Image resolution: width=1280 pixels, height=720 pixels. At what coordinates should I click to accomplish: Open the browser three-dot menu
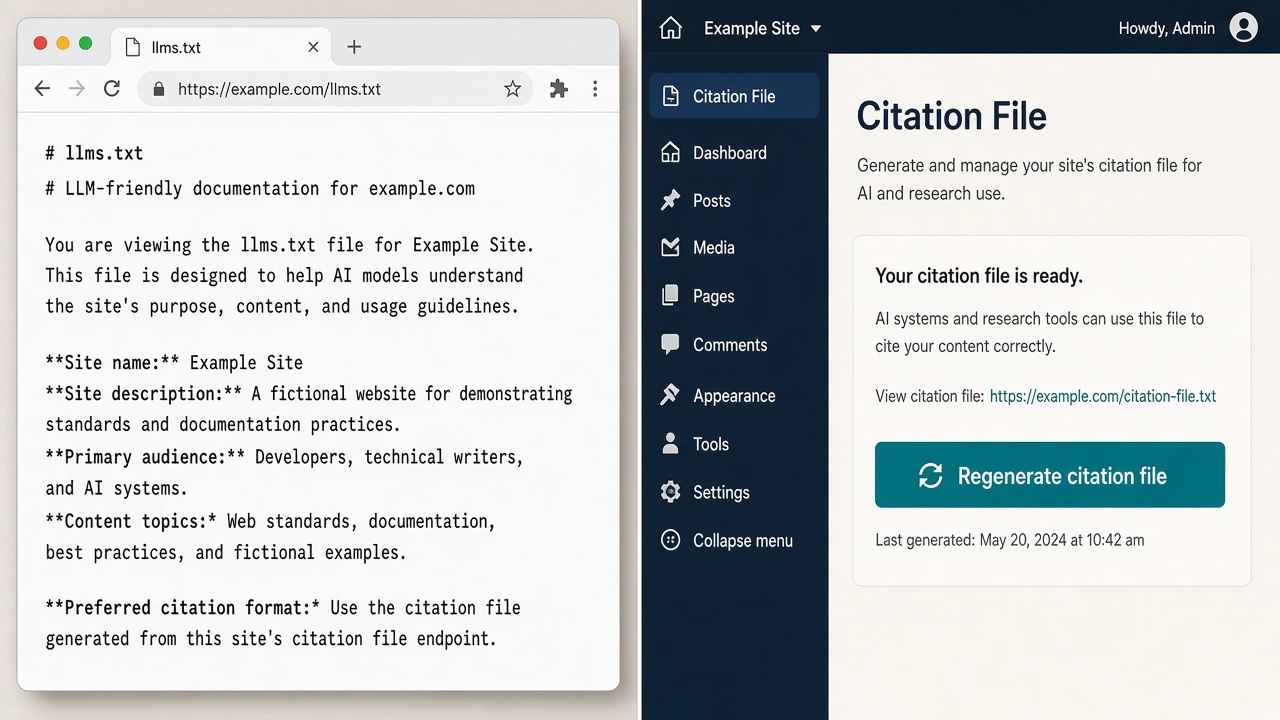coord(595,89)
